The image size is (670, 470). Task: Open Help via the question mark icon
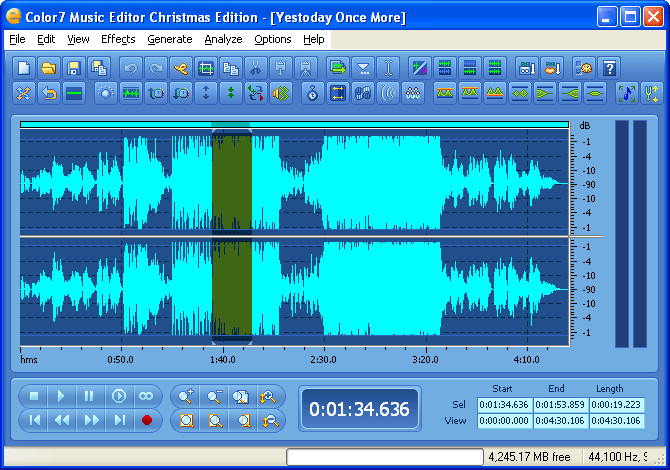click(x=609, y=68)
